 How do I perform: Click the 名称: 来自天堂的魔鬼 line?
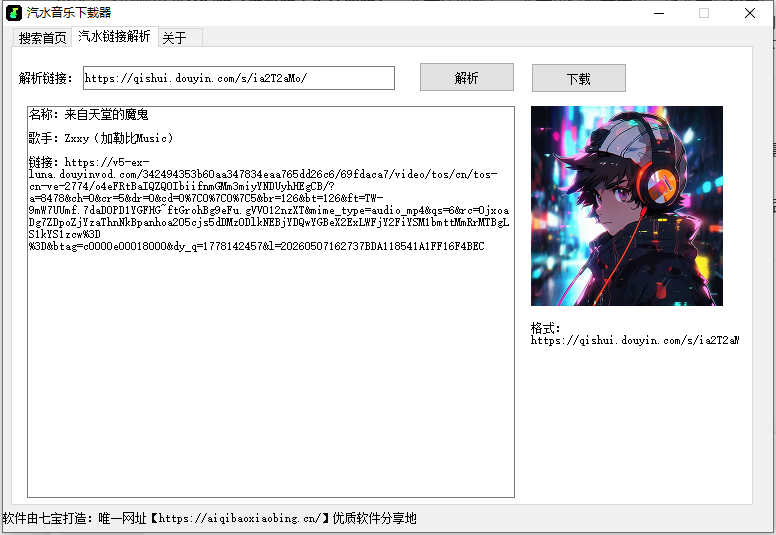point(88,115)
